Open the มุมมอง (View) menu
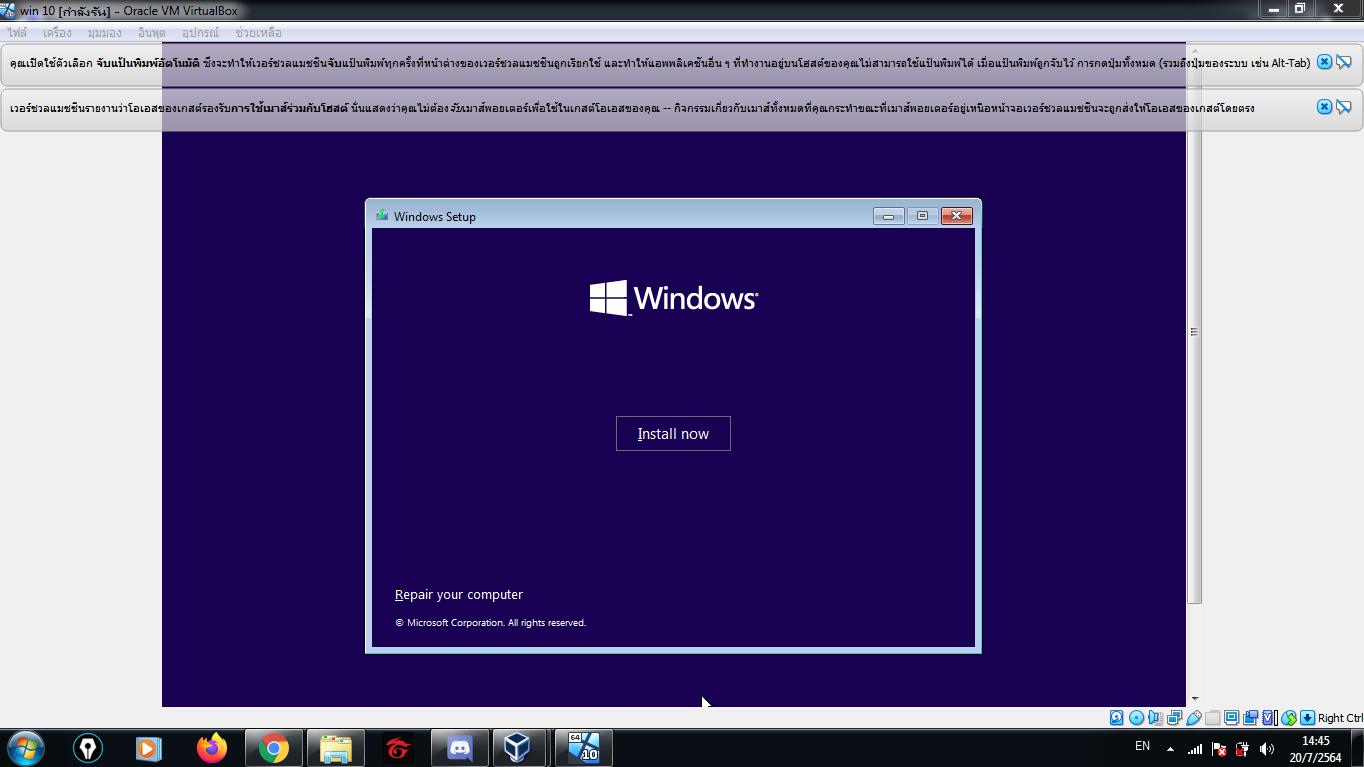The width and height of the screenshot is (1364, 767). tap(104, 33)
